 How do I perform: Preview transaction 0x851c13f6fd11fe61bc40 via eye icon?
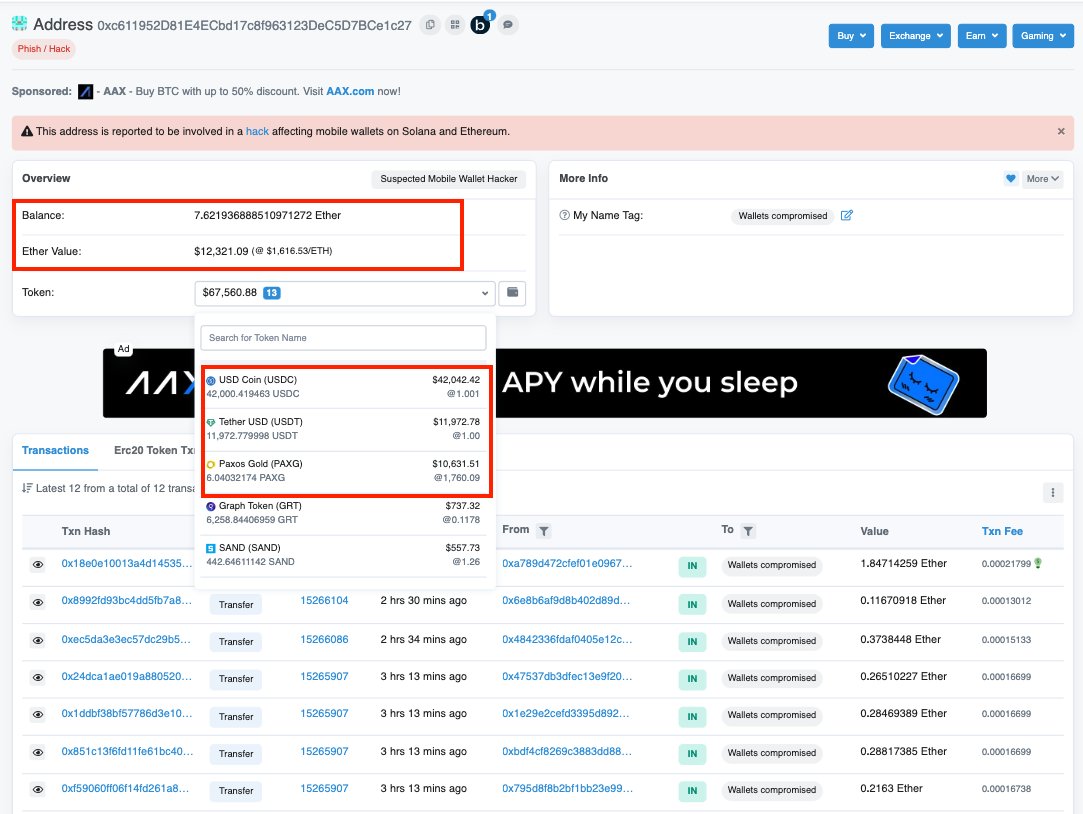pyautogui.click(x=38, y=753)
